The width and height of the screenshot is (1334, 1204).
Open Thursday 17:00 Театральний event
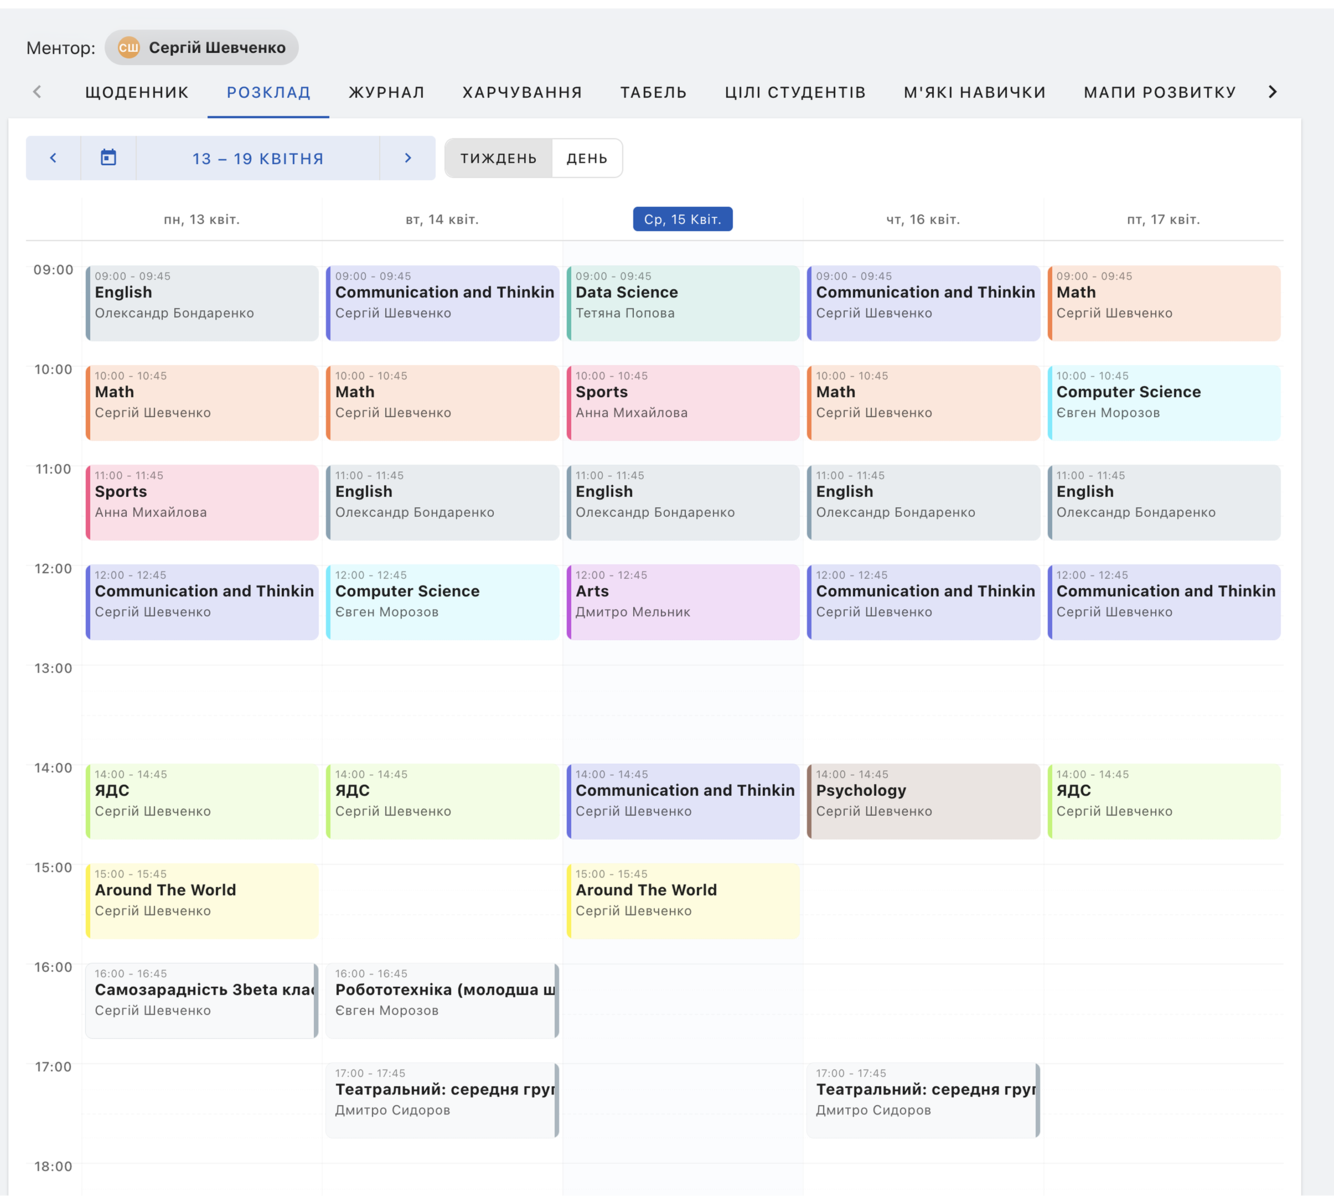tap(923, 1100)
